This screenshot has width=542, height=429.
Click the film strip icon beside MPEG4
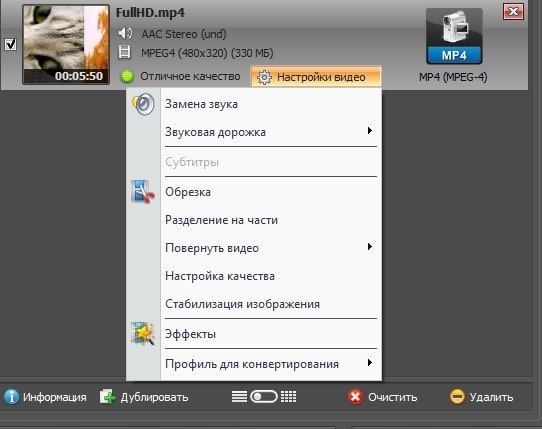(x=124, y=53)
